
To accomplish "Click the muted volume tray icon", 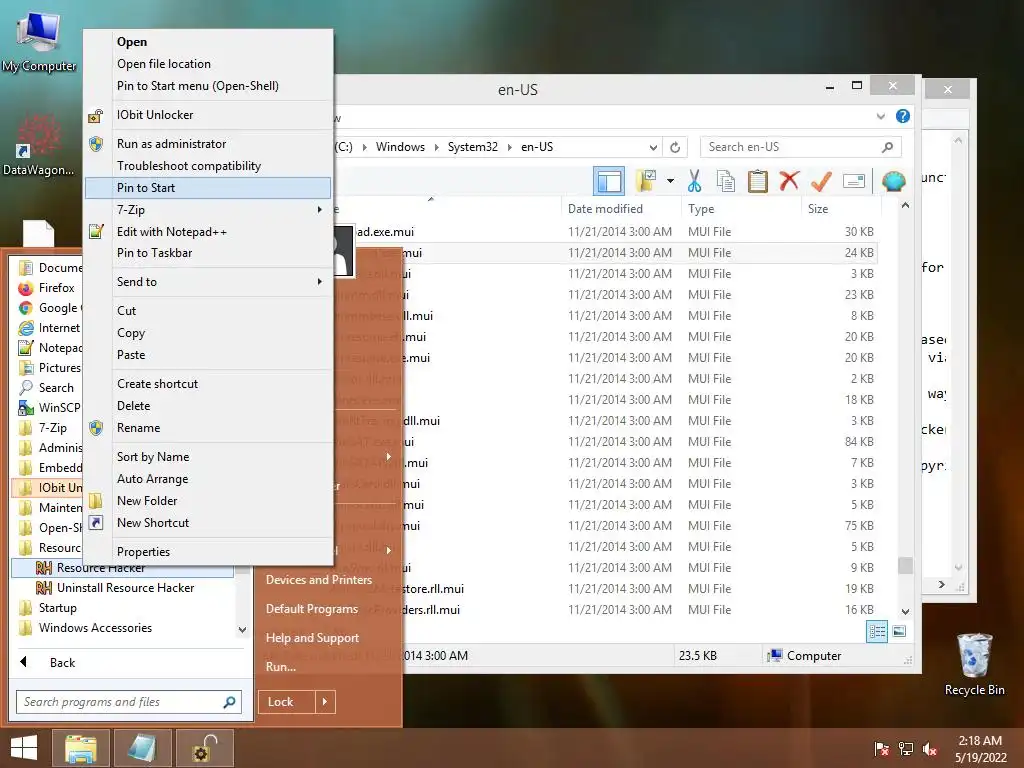I will [x=930, y=748].
